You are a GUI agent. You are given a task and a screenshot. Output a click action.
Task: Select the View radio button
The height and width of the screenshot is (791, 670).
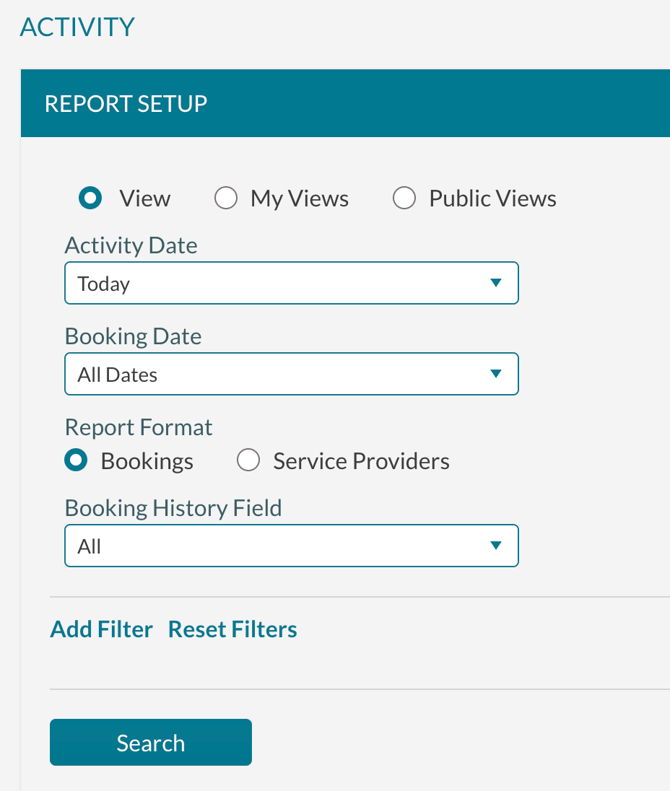pyautogui.click(x=90, y=198)
